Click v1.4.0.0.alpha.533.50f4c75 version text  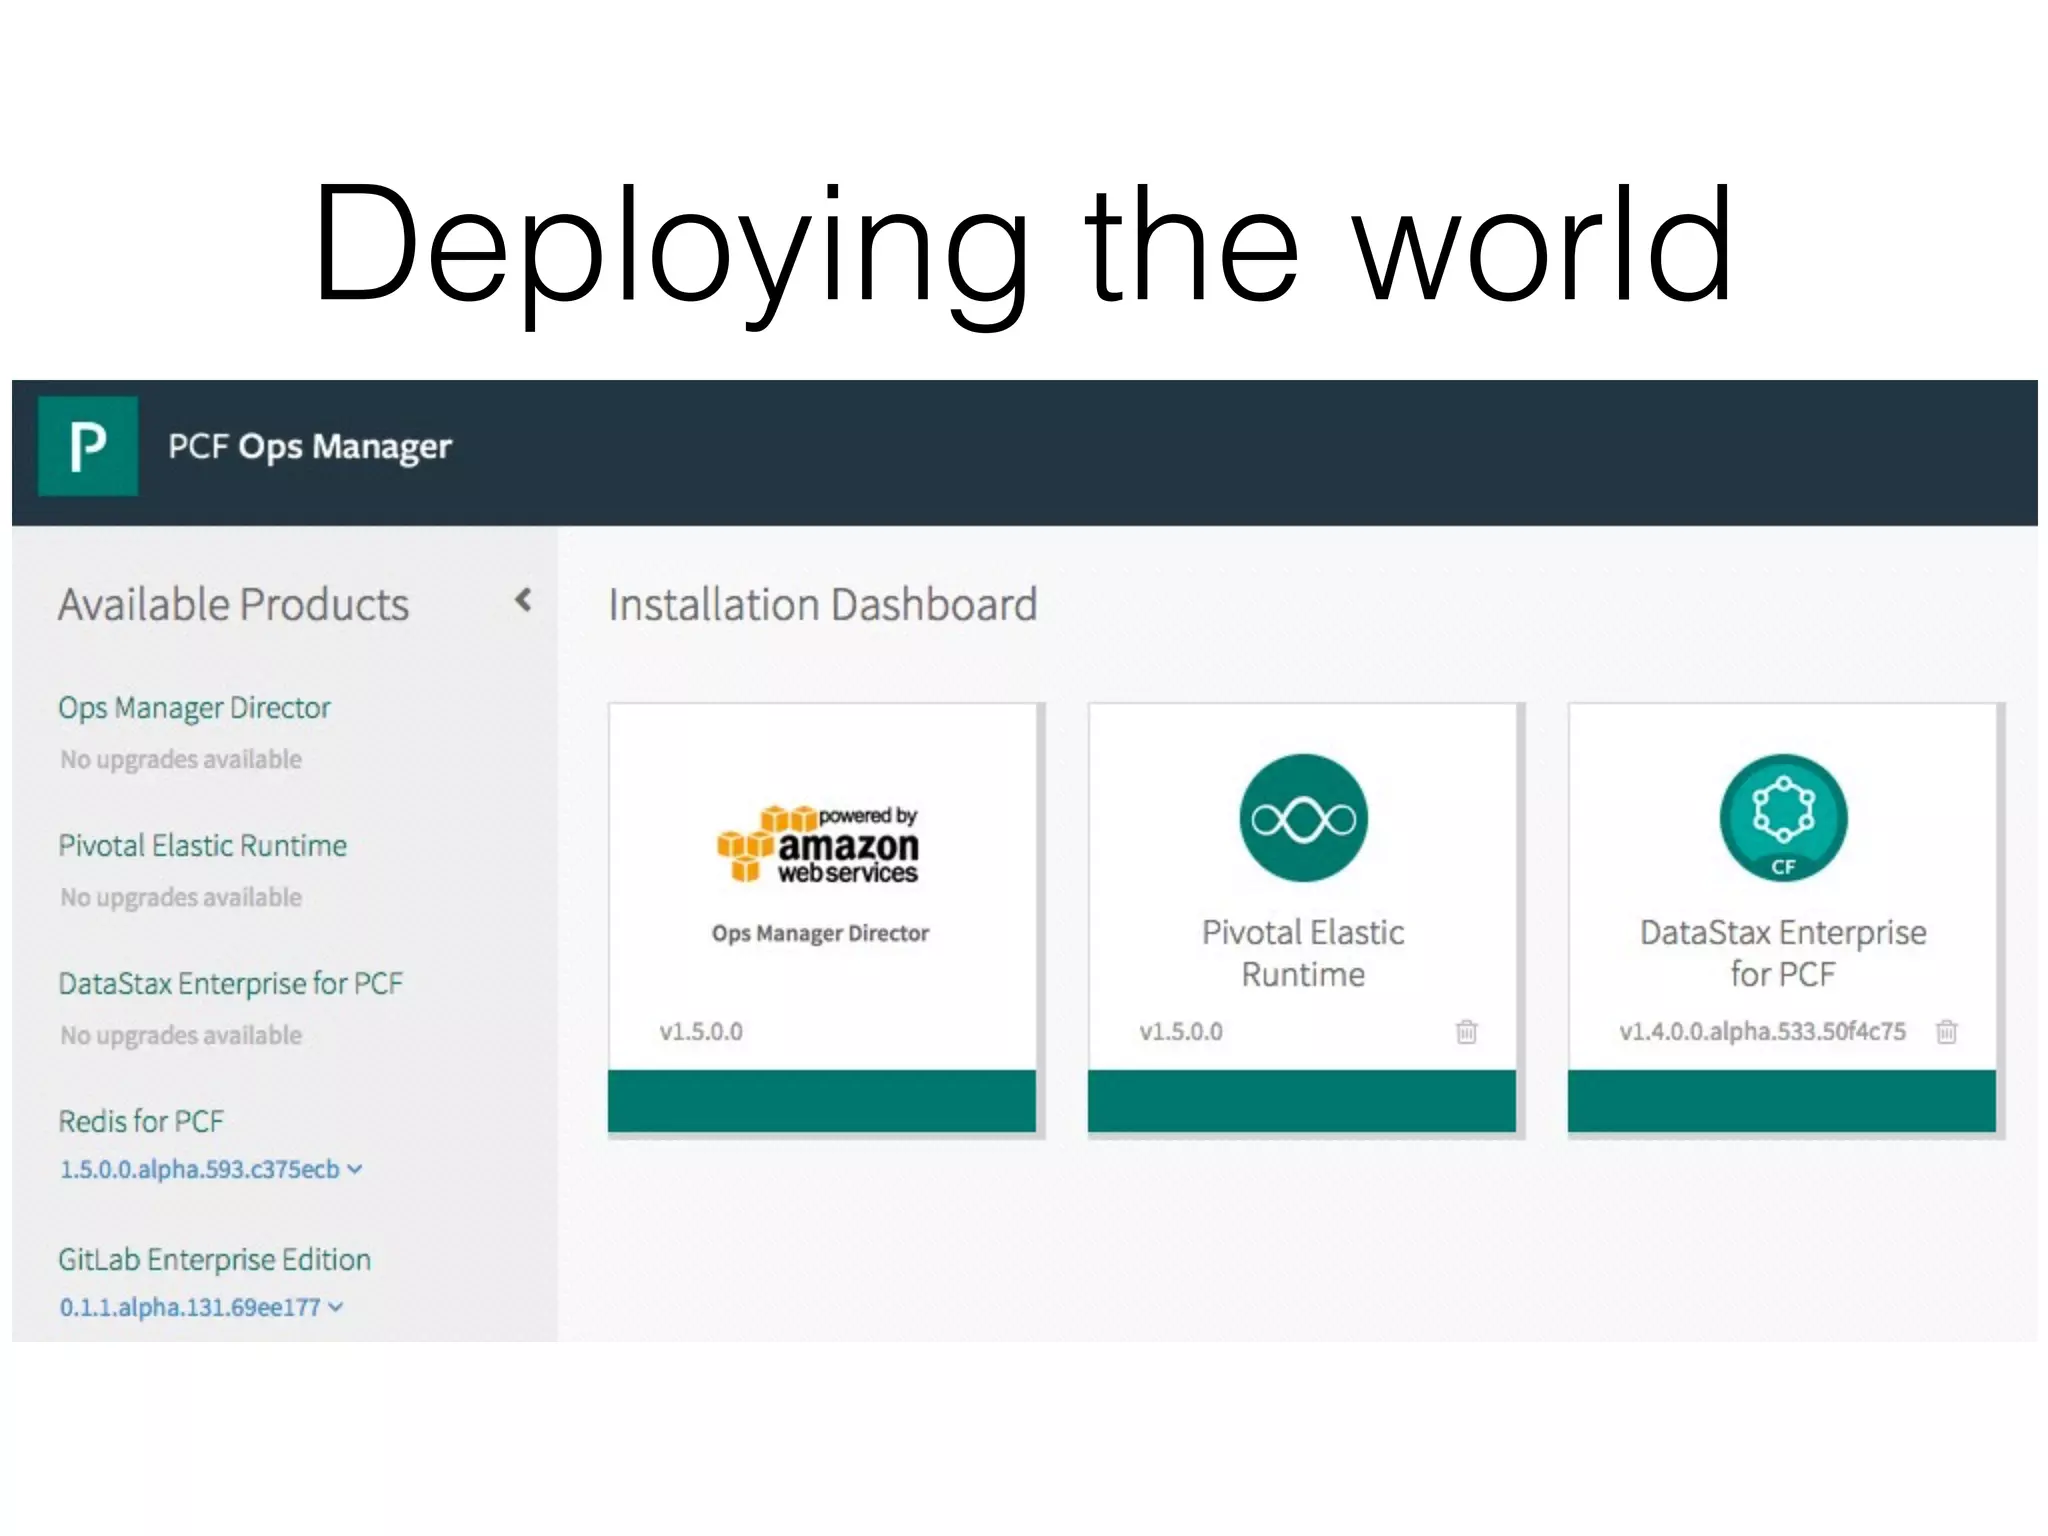[1763, 1032]
